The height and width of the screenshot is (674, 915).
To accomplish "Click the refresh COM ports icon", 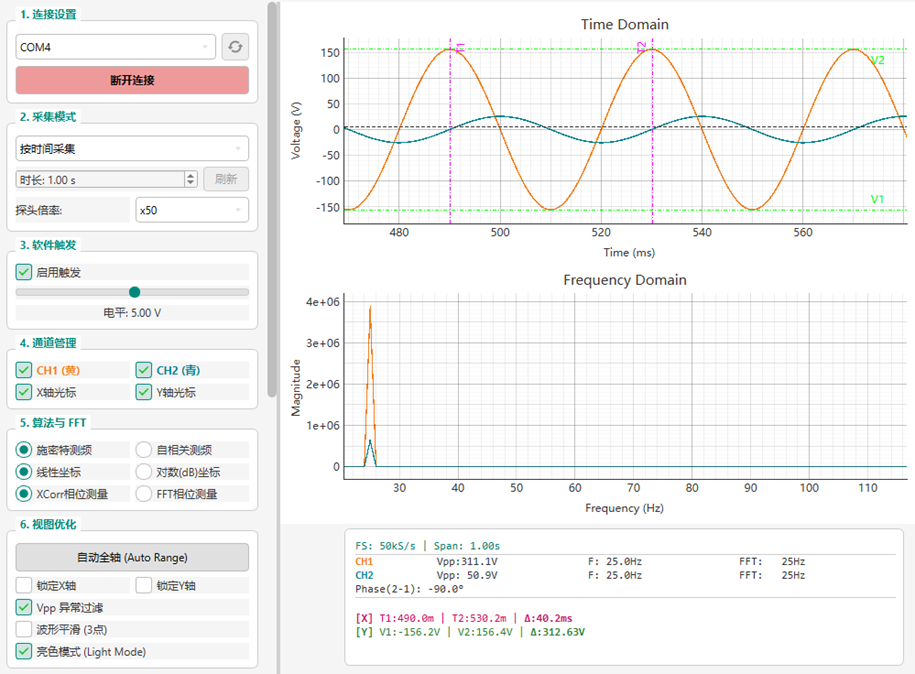I will [235, 47].
